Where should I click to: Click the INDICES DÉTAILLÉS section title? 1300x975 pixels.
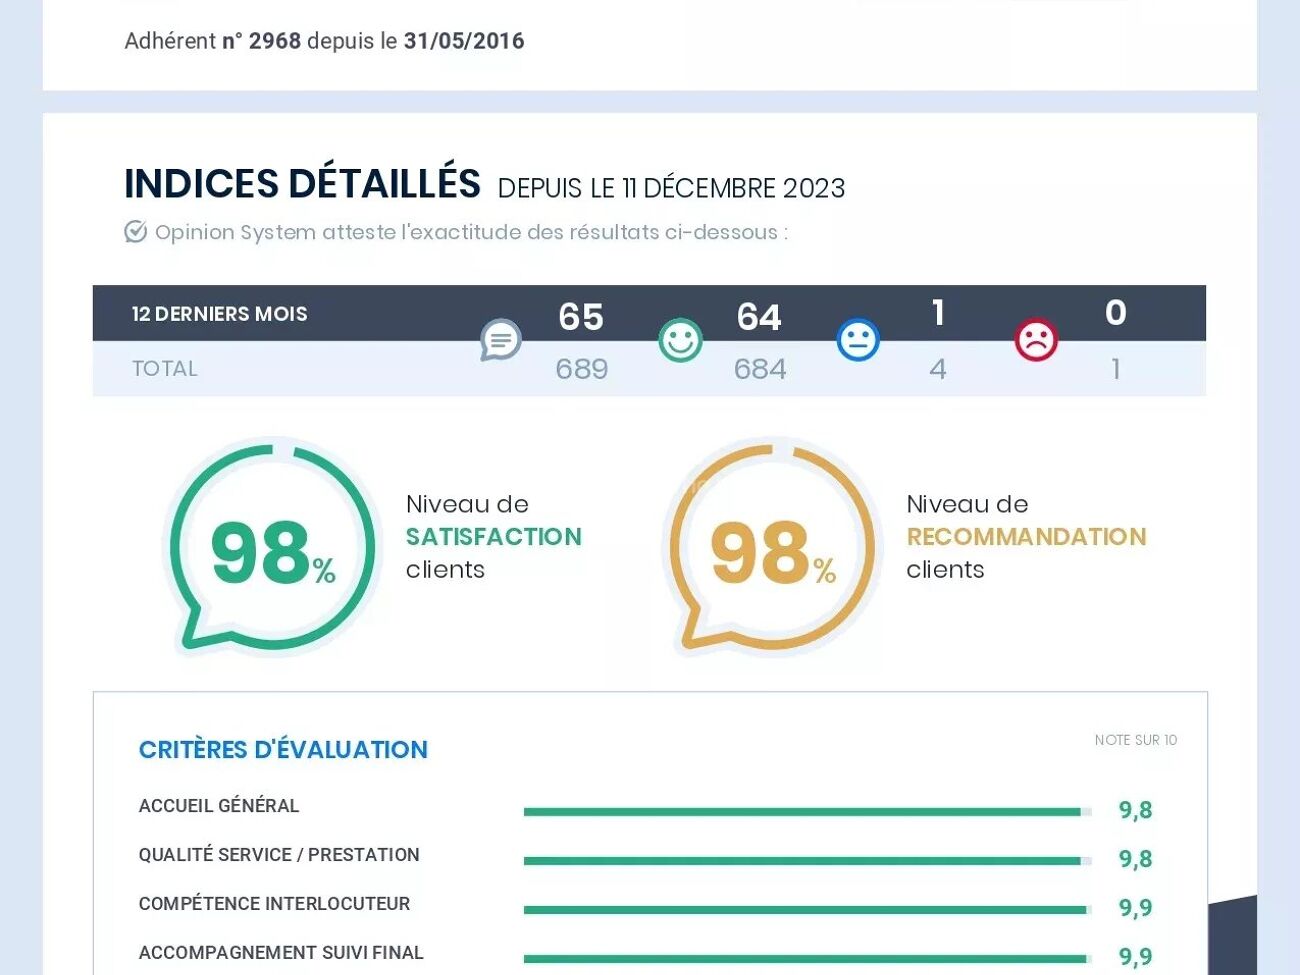pyautogui.click(x=302, y=185)
